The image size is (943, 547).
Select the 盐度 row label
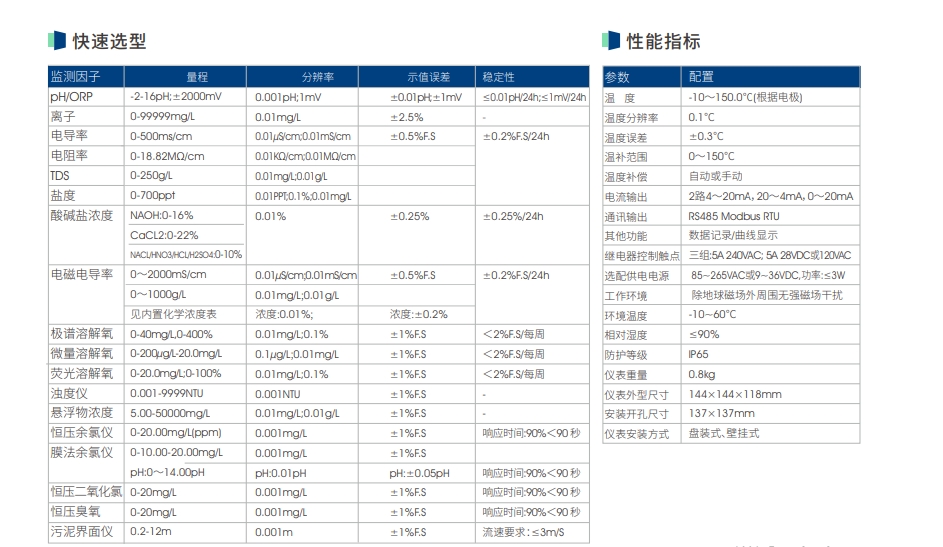(x=63, y=195)
